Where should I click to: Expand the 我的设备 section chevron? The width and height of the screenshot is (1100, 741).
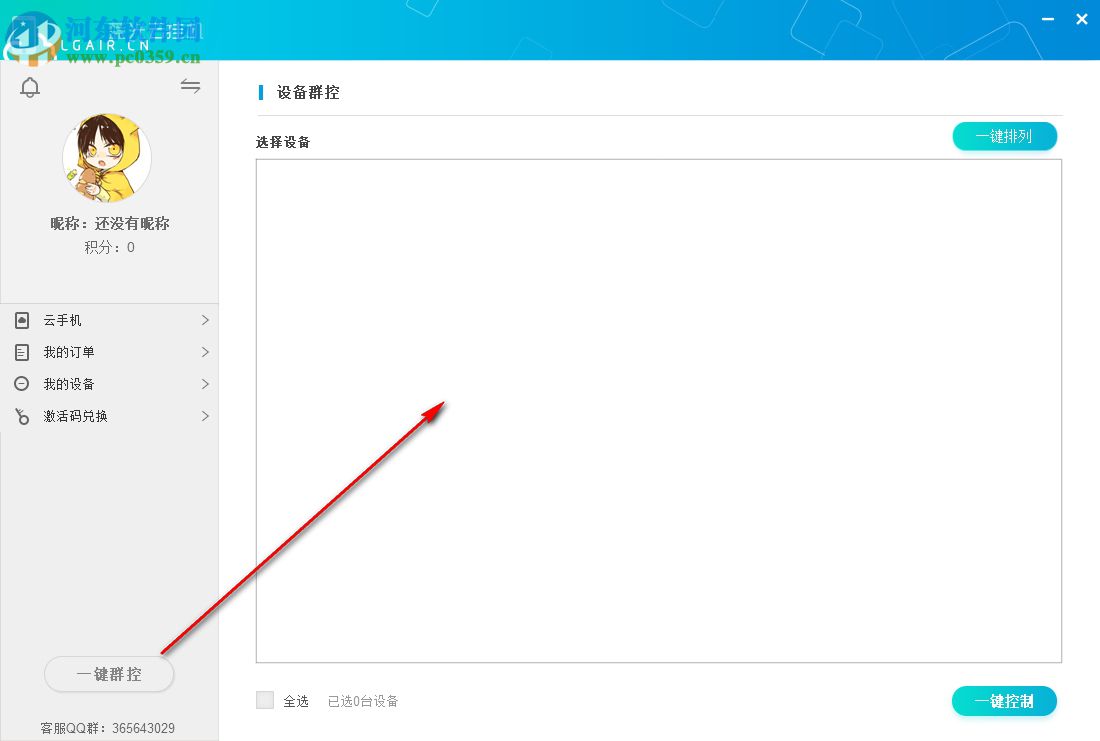pos(205,384)
